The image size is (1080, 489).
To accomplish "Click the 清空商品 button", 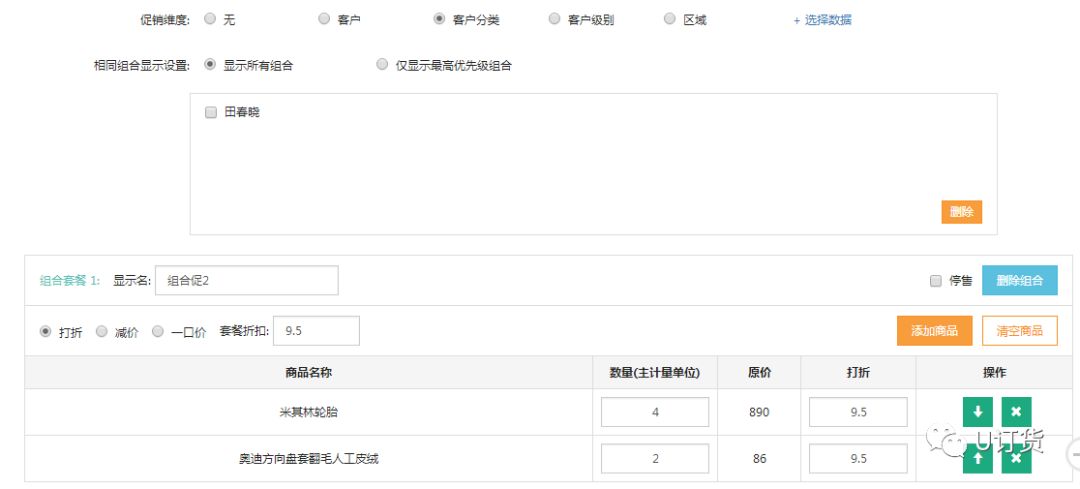I will [x=1019, y=331].
